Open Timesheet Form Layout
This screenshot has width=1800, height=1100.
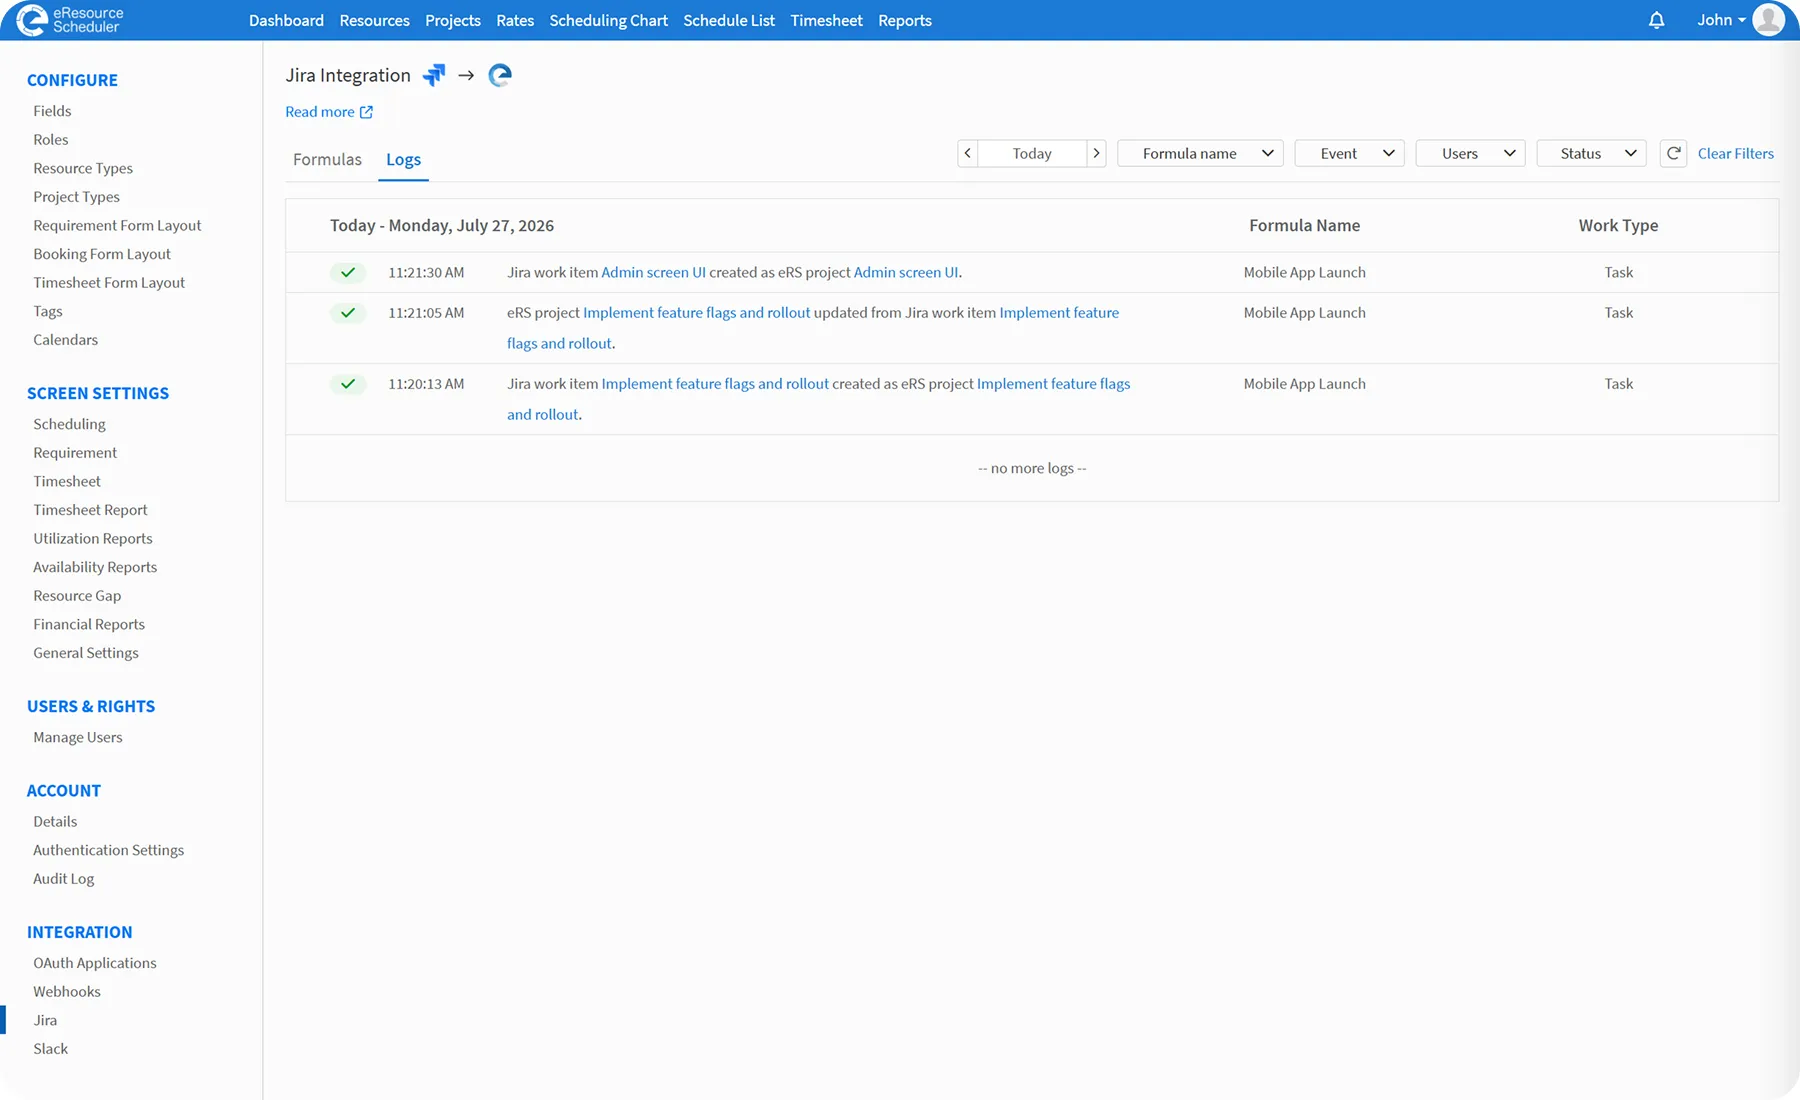point(109,283)
